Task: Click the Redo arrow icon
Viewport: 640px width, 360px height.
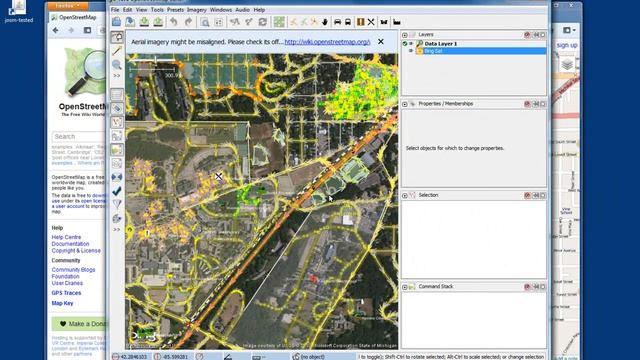Action: point(188,22)
